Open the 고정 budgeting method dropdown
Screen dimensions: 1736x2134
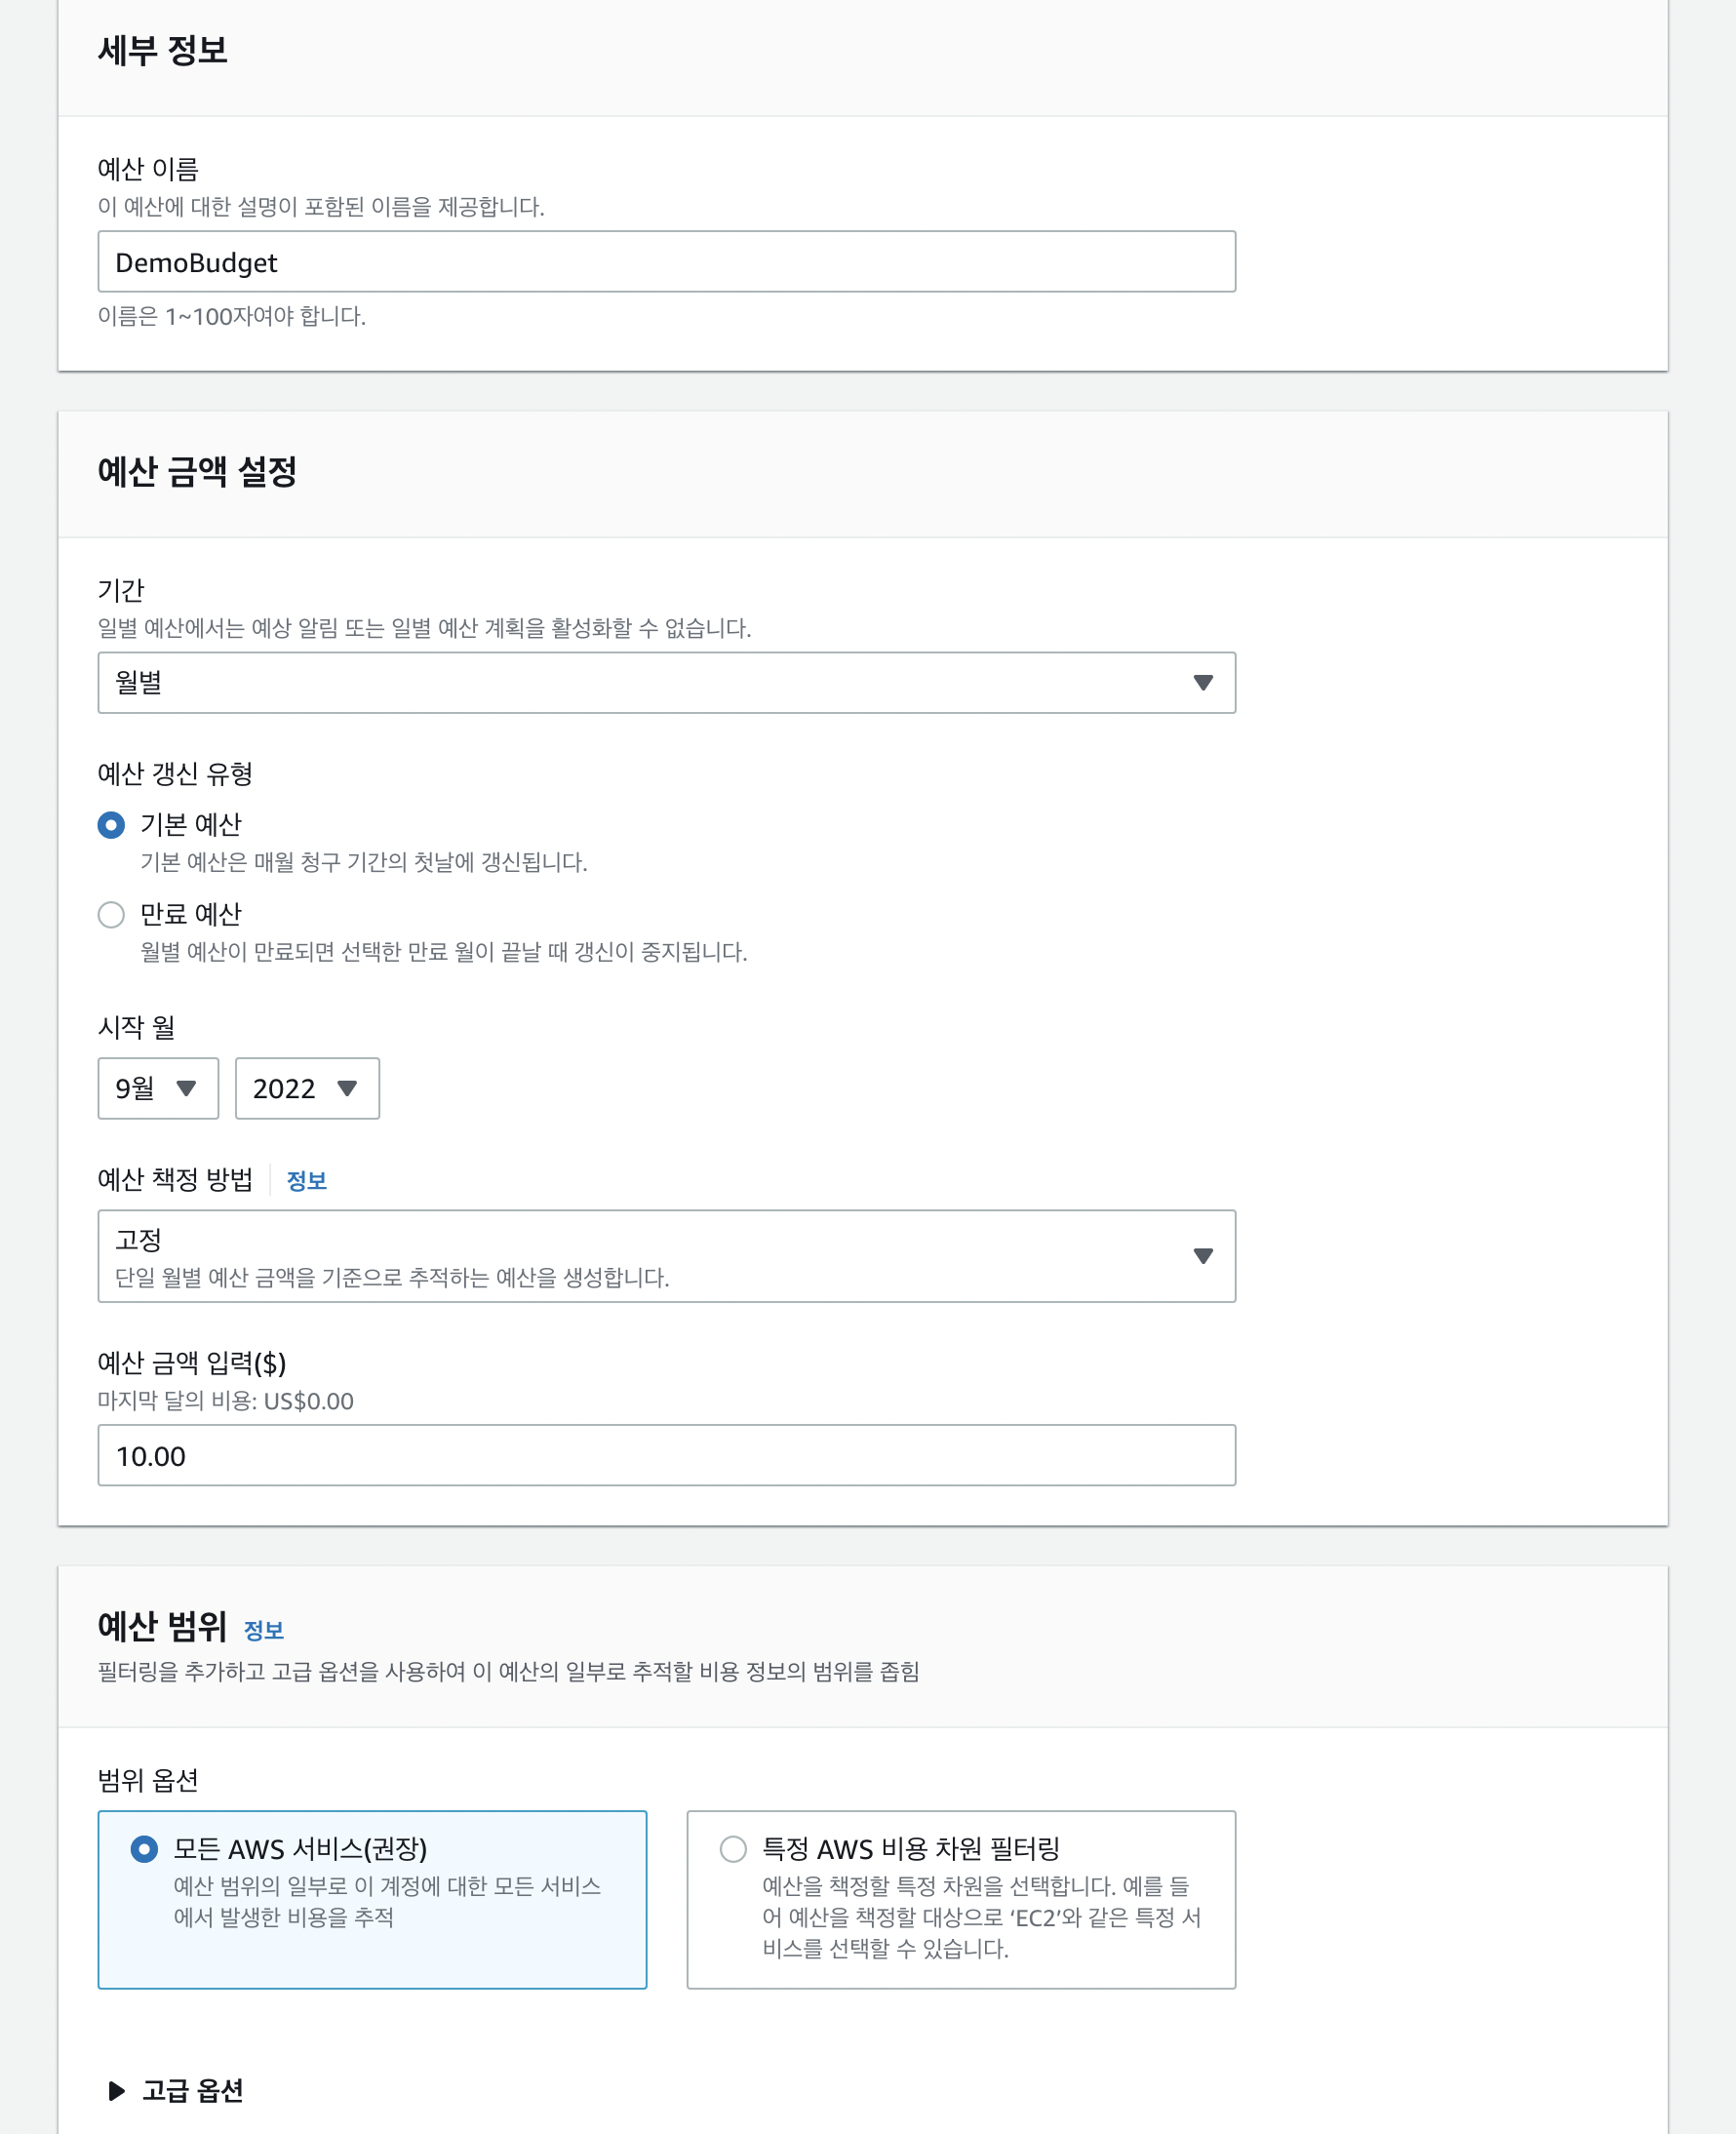point(666,1256)
